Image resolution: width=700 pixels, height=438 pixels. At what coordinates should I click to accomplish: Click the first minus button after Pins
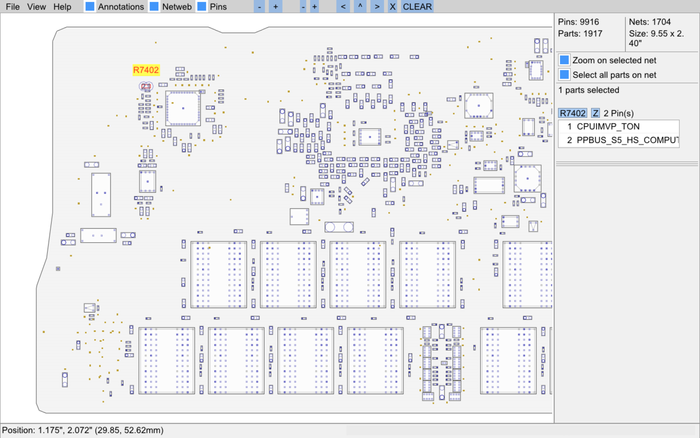tap(259, 7)
